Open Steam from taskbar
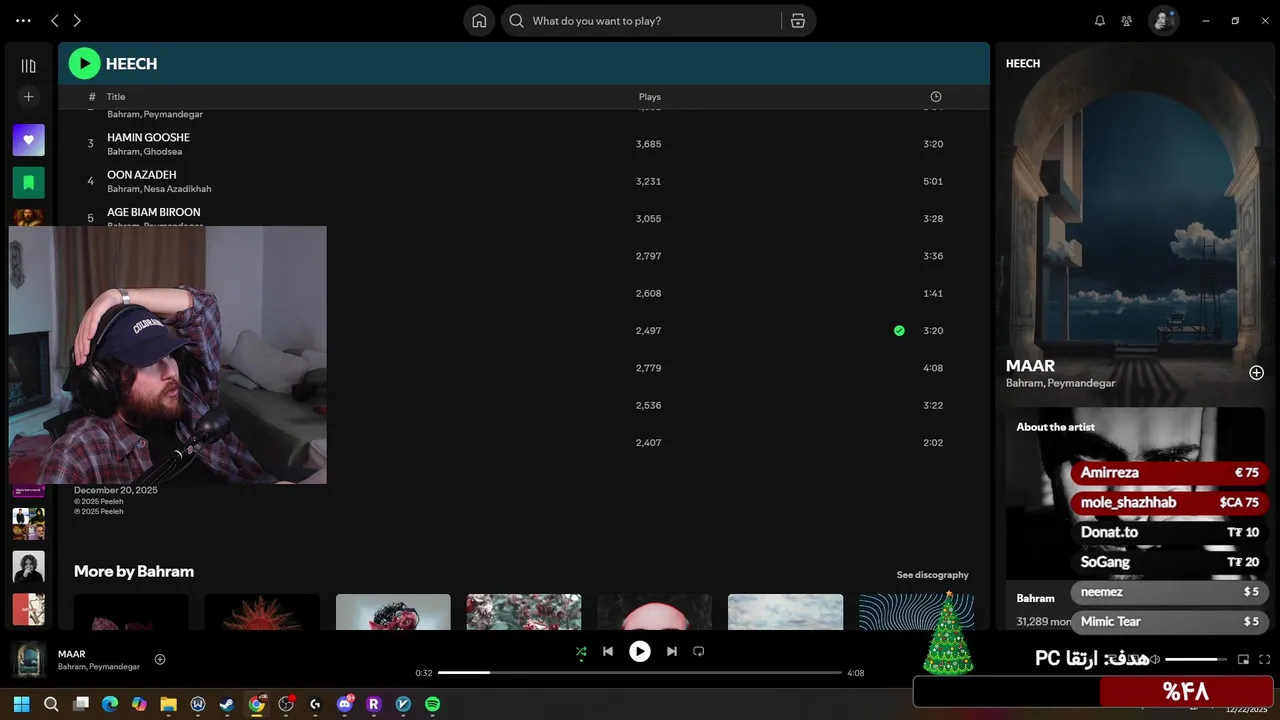The height and width of the screenshot is (720, 1280). 227,704
